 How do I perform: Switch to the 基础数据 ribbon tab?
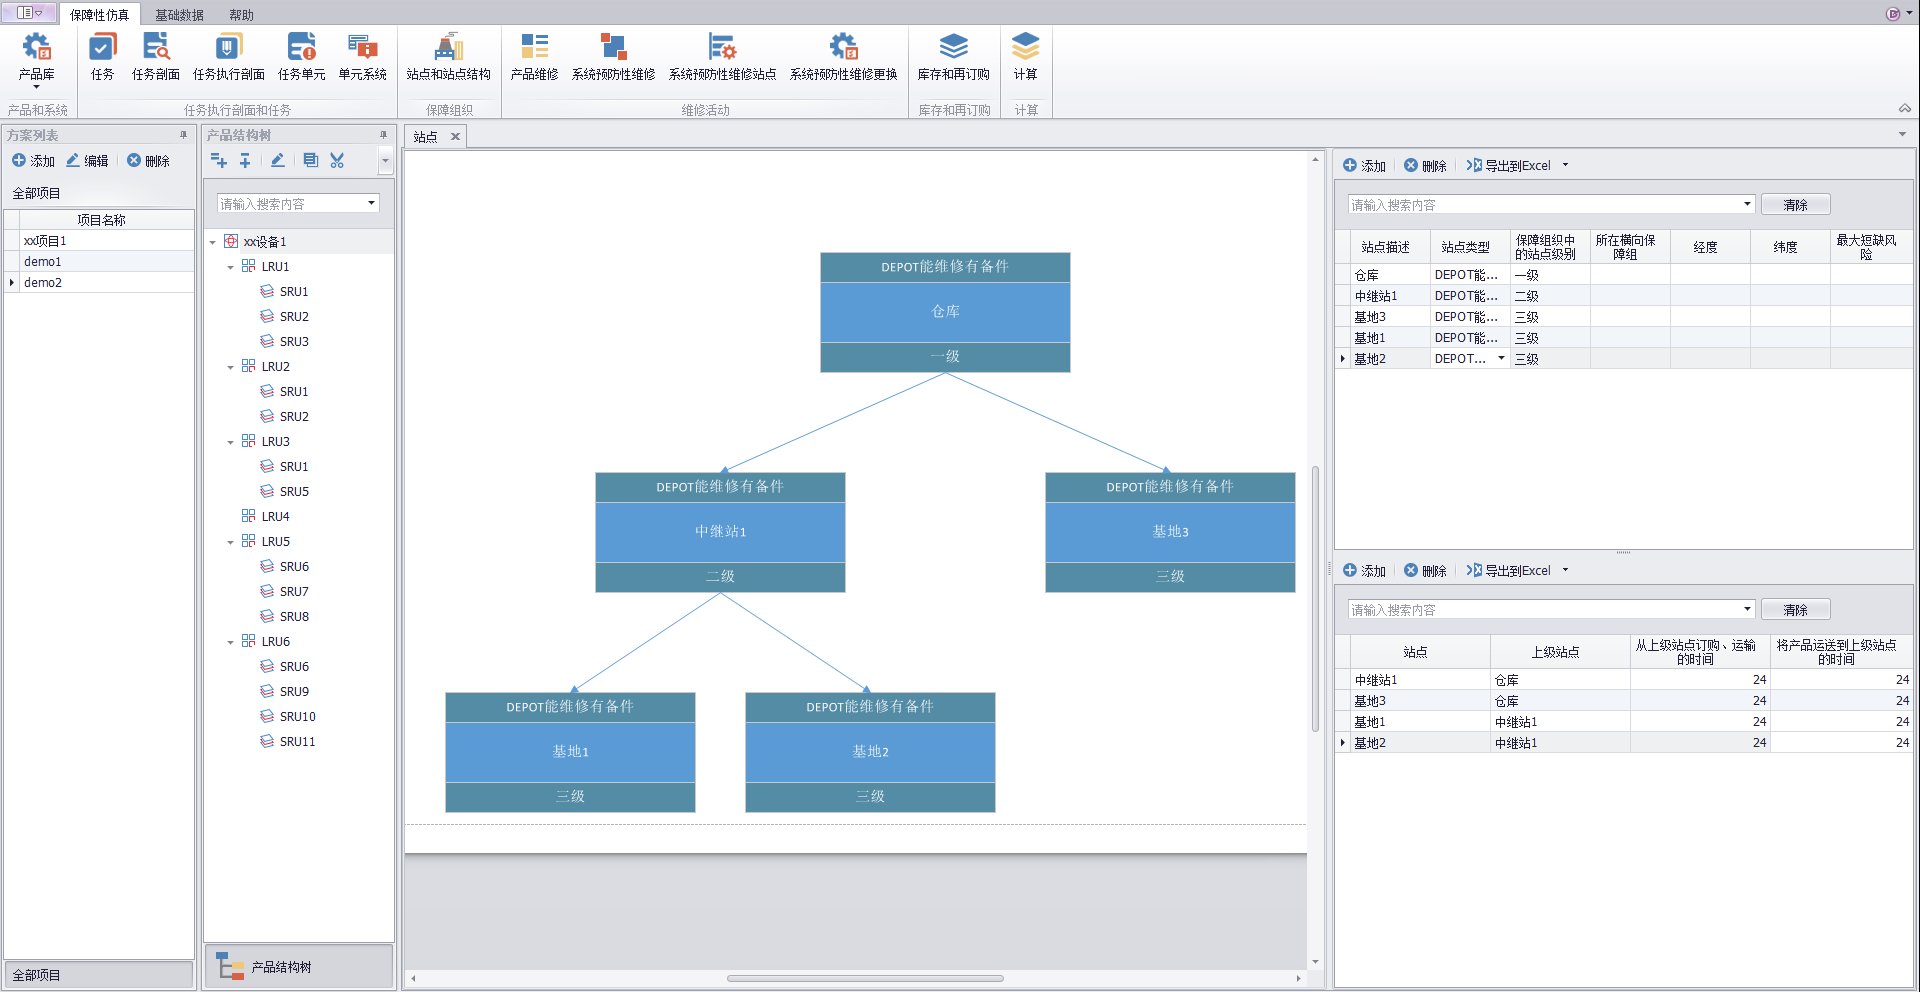pos(179,15)
